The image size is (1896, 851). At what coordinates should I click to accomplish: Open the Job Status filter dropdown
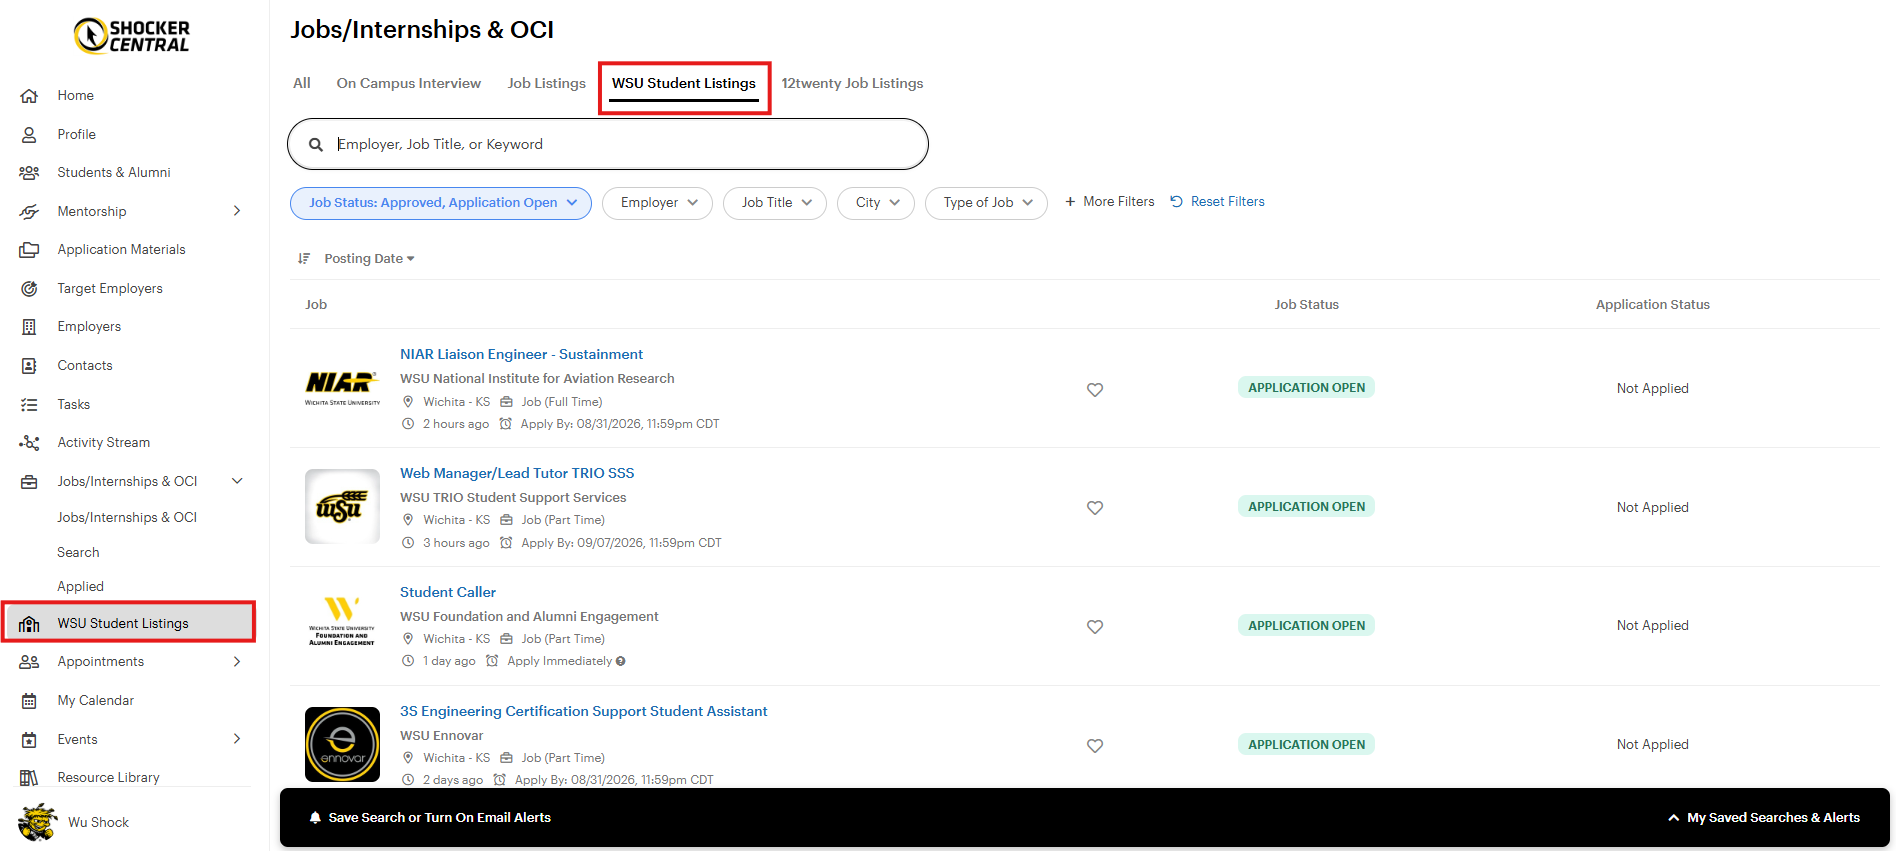click(441, 203)
